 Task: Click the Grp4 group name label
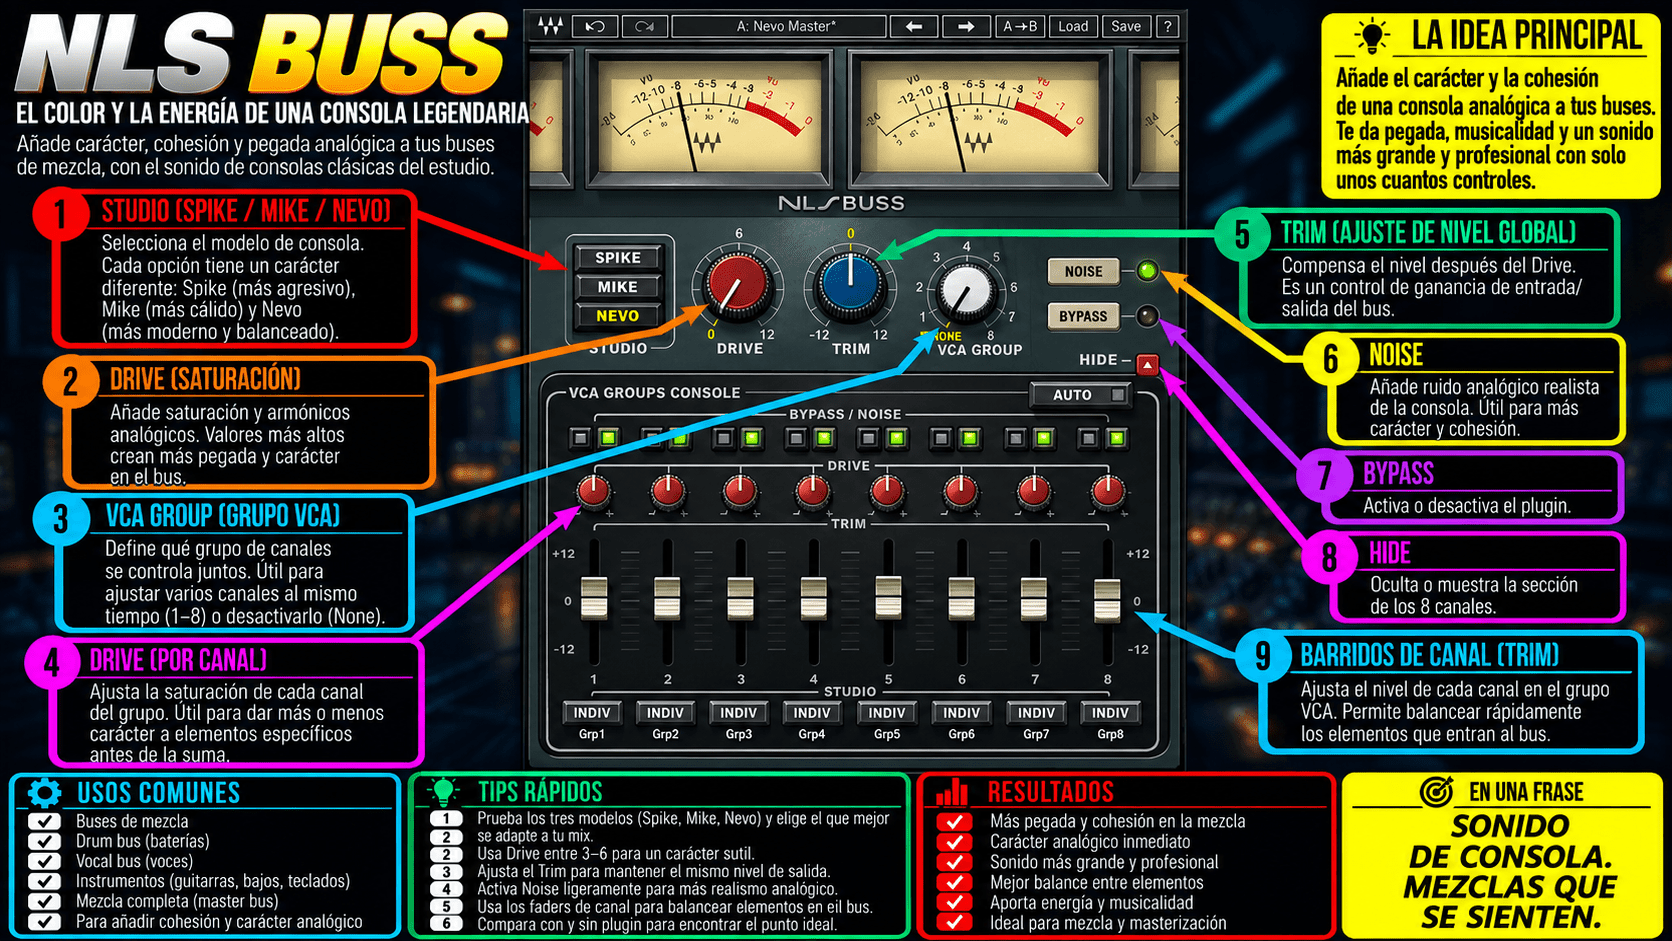812,734
